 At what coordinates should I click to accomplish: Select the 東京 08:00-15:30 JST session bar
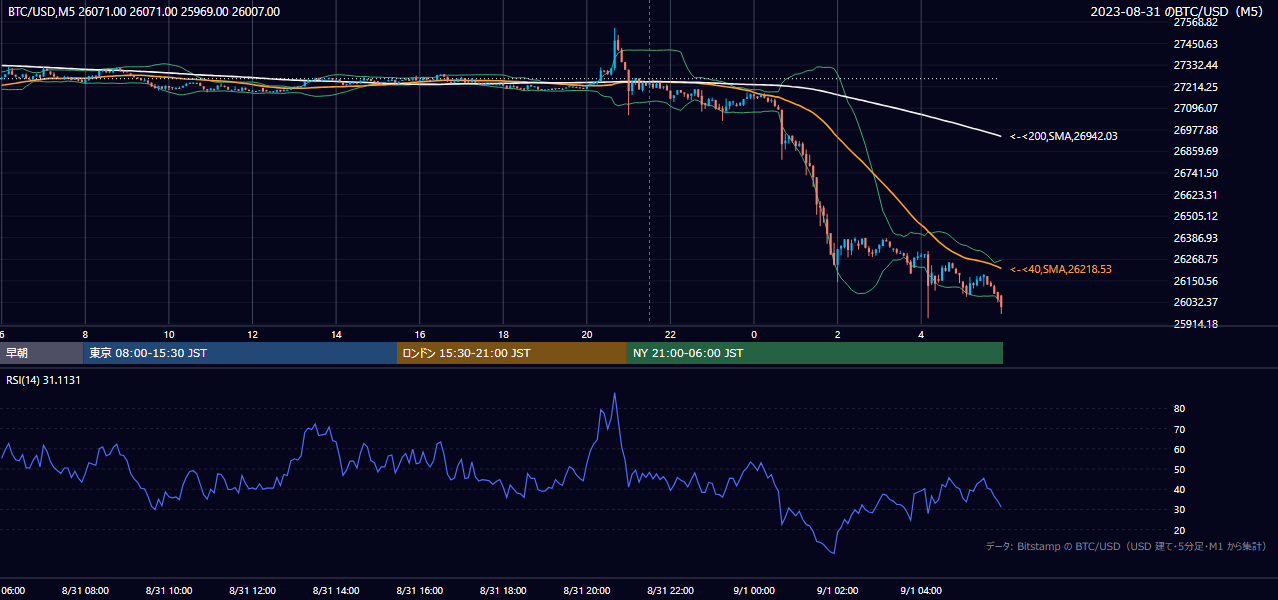pyautogui.click(x=240, y=353)
